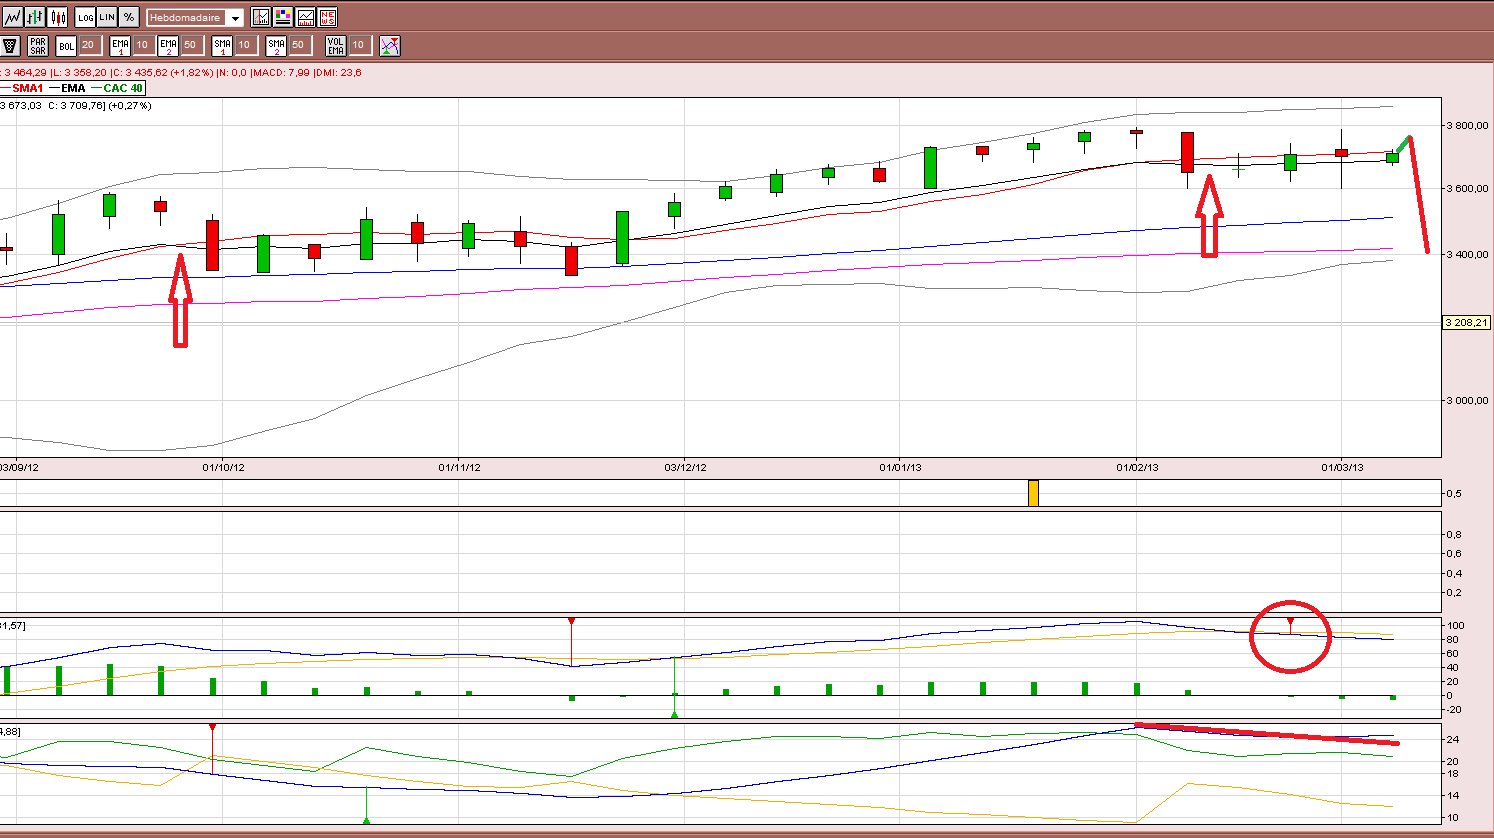The width and height of the screenshot is (1494, 838).
Task: Toggle the PAR SAR indicator
Action: click(x=38, y=46)
